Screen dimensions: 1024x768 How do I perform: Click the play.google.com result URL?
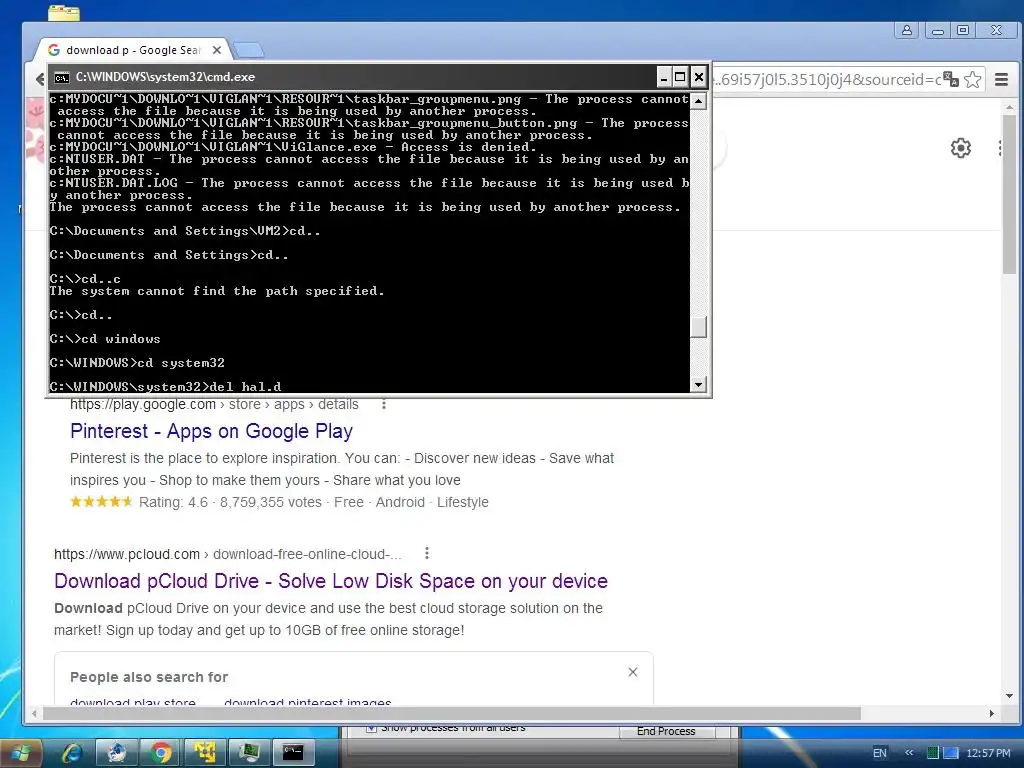click(x=214, y=404)
